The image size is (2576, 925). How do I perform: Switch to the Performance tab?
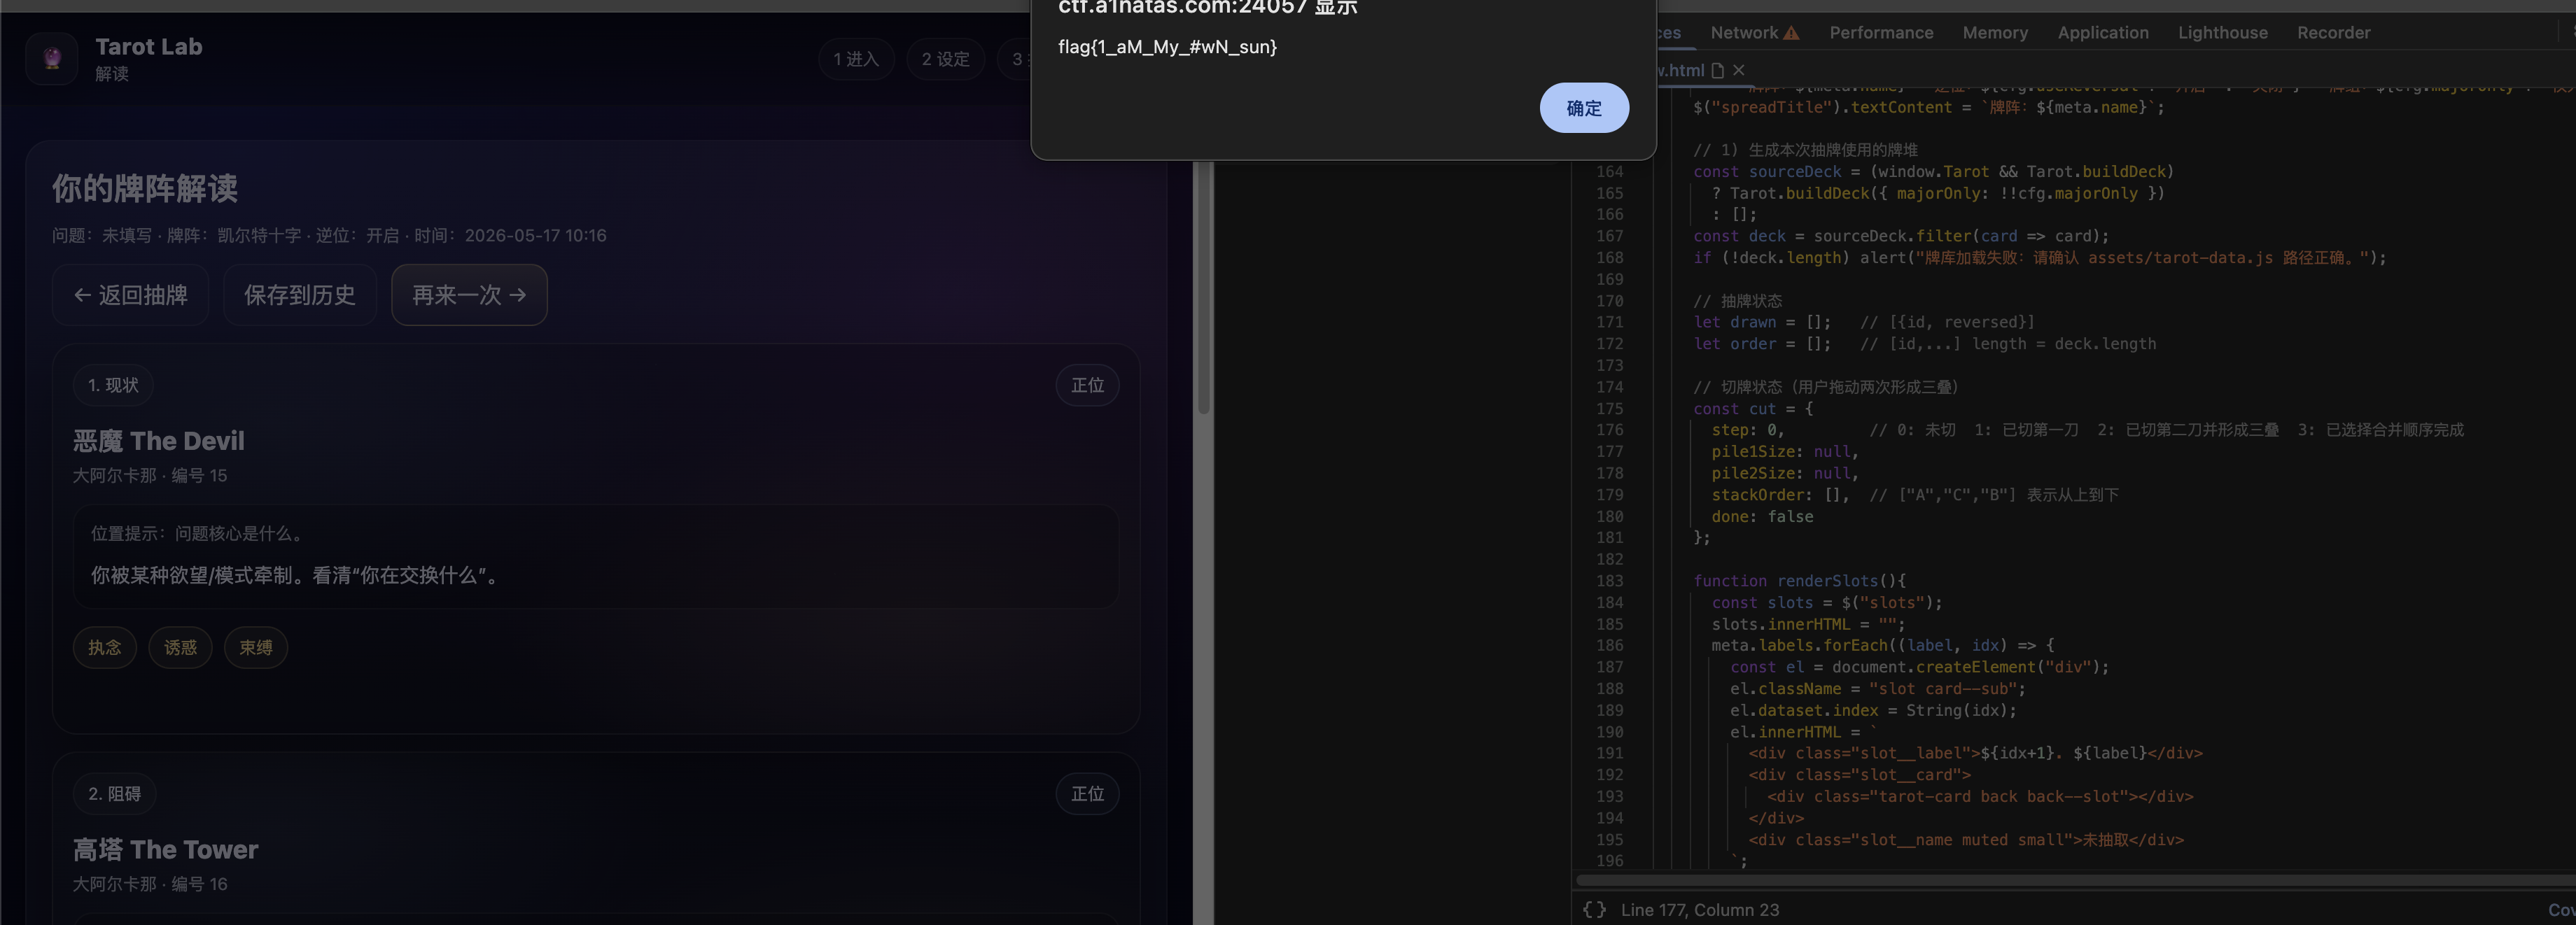pyautogui.click(x=1881, y=33)
